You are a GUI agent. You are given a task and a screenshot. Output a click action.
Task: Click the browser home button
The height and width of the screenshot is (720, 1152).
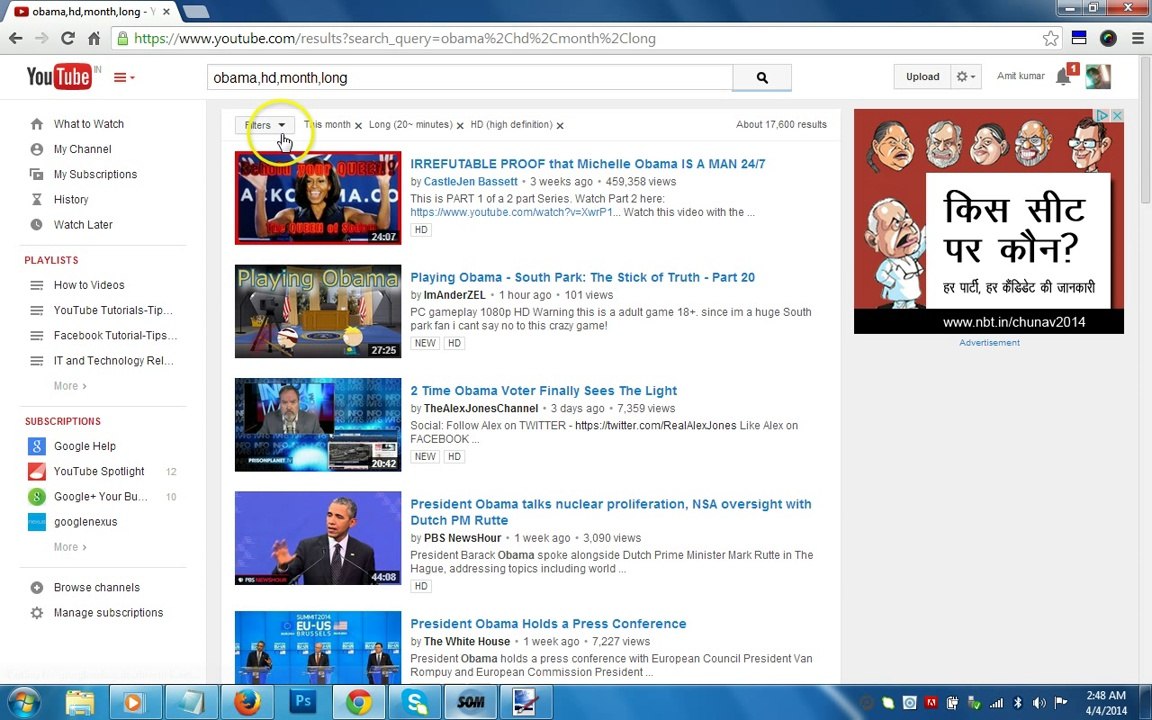pyautogui.click(x=94, y=38)
